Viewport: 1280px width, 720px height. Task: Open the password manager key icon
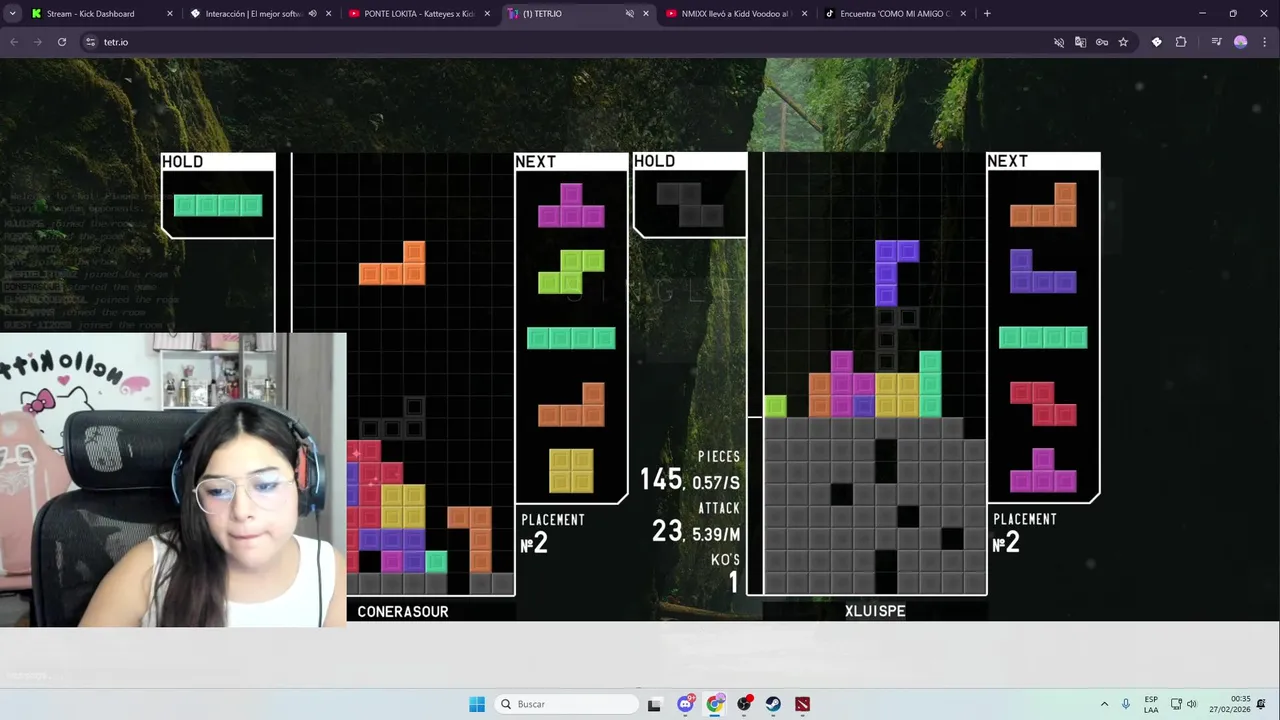(x=1102, y=42)
